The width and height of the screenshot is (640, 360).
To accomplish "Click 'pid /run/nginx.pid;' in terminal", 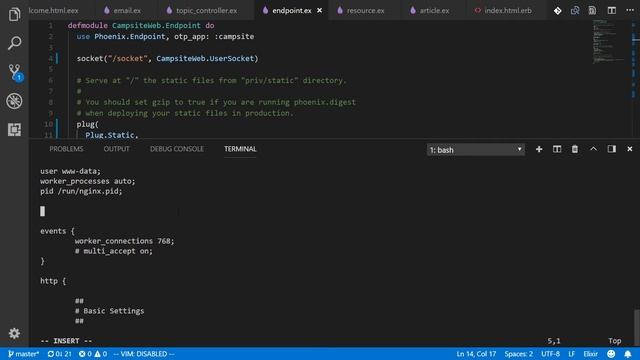I will [x=81, y=191].
